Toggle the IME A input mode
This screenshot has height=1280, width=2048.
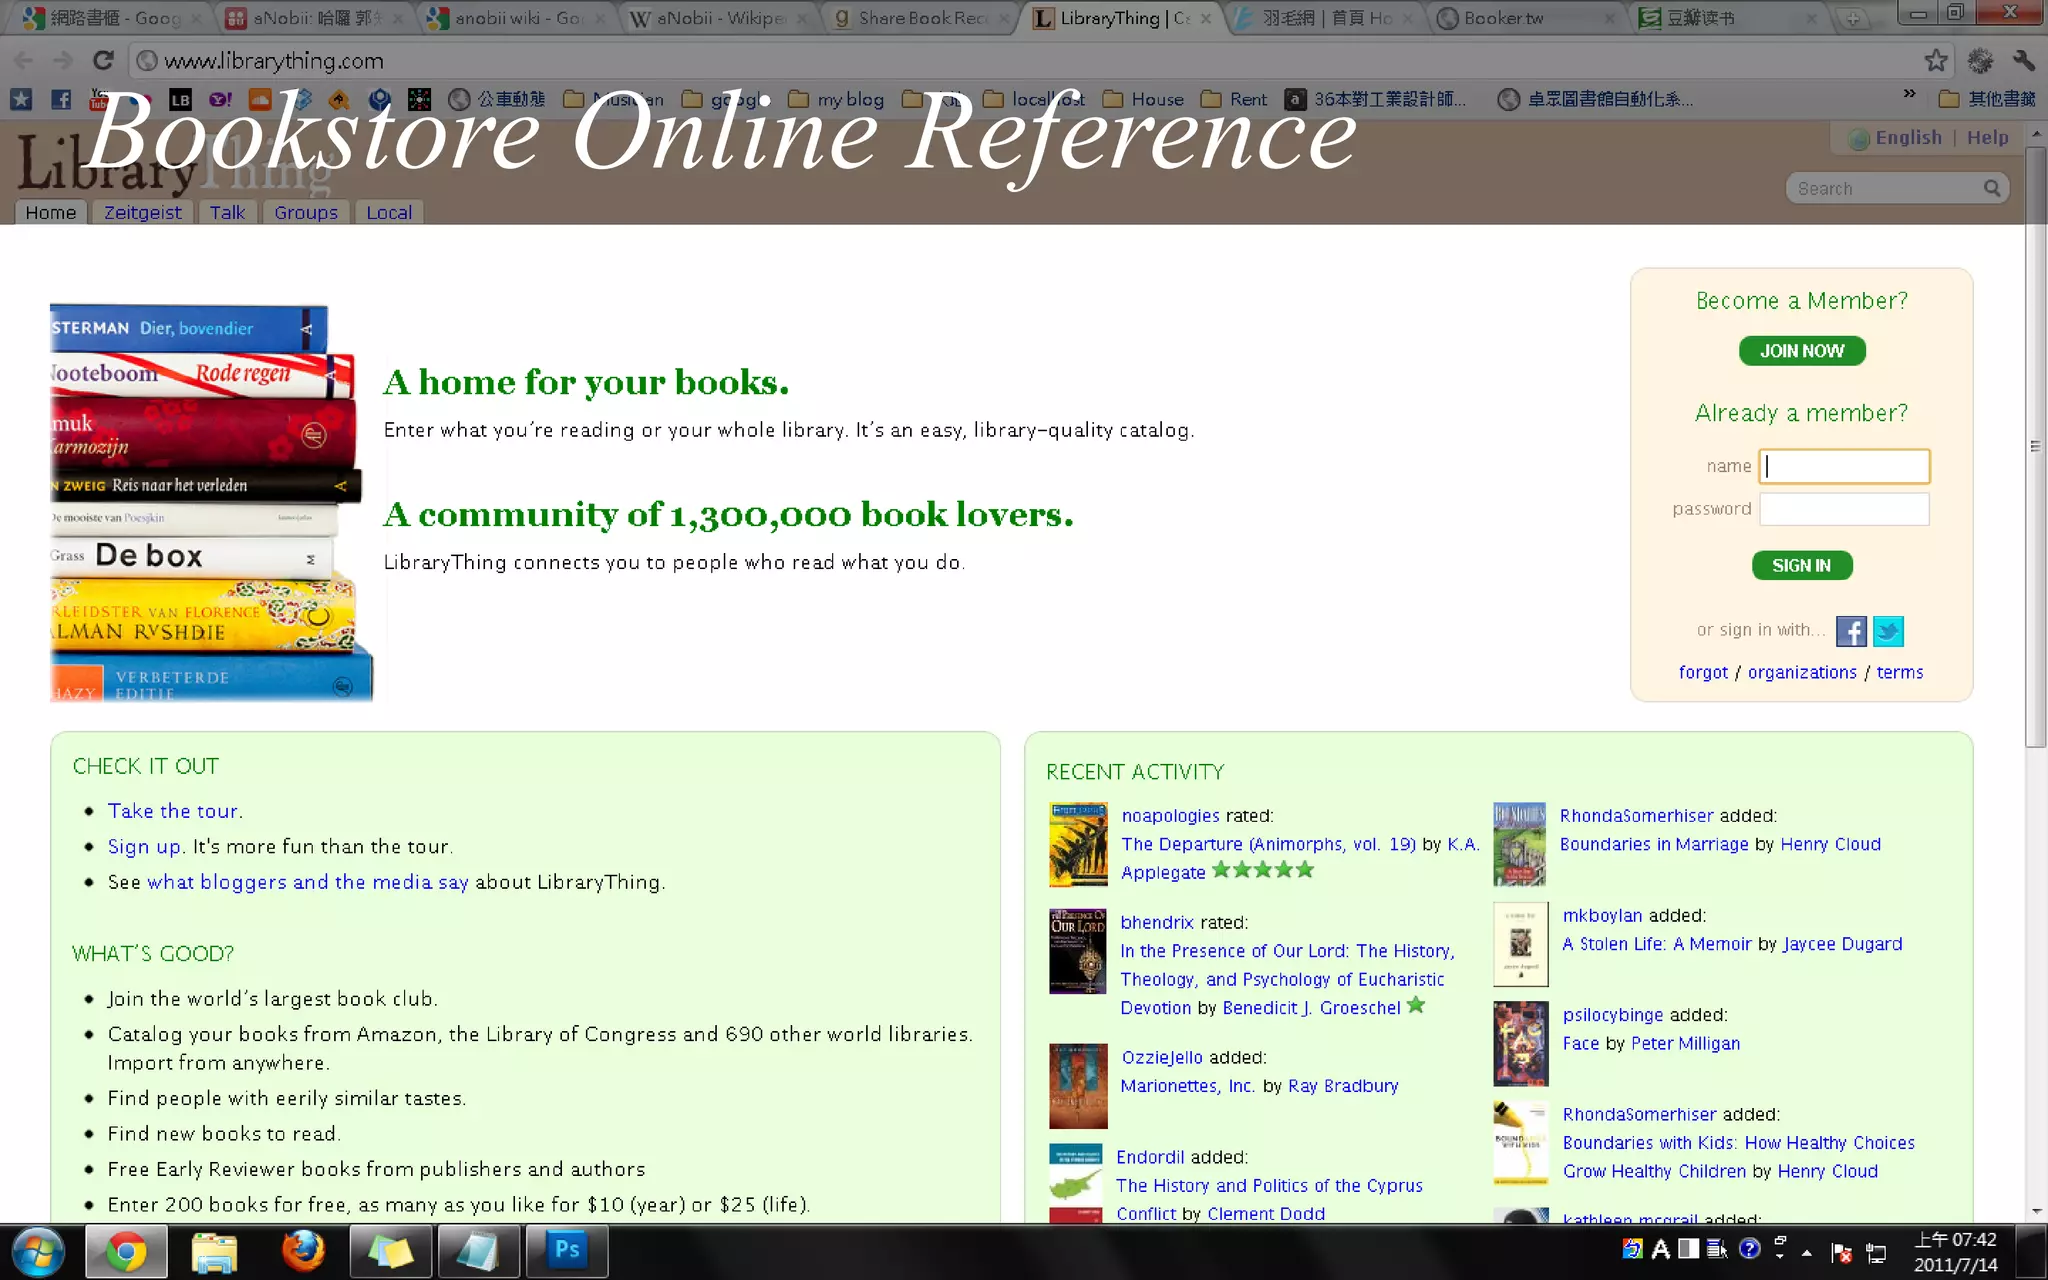1661,1248
